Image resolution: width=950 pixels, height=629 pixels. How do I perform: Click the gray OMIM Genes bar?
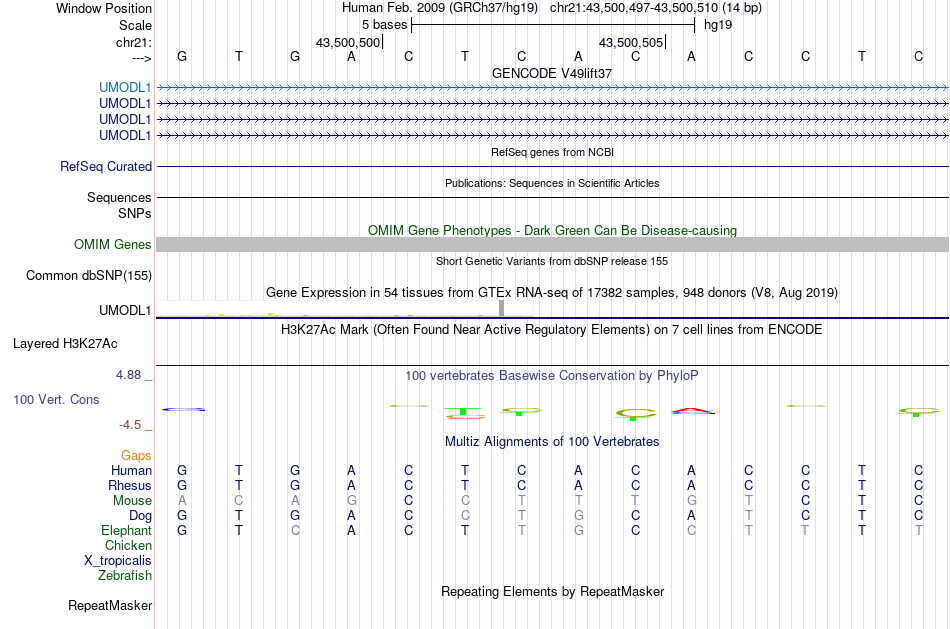(x=552, y=244)
